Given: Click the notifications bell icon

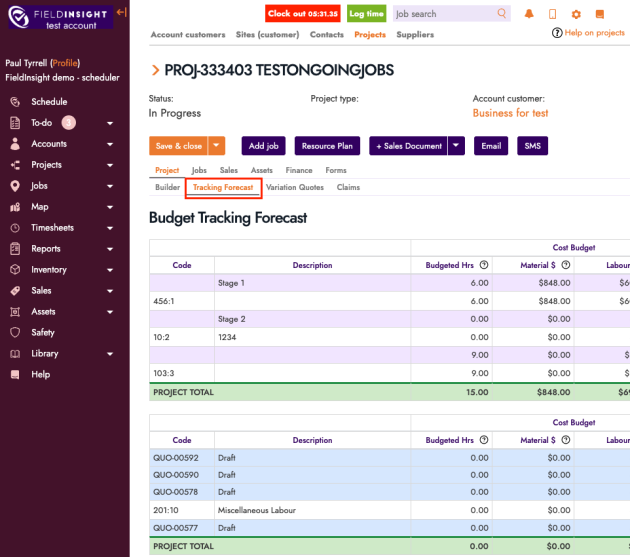Looking at the screenshot, I should [x=529, y=15].
